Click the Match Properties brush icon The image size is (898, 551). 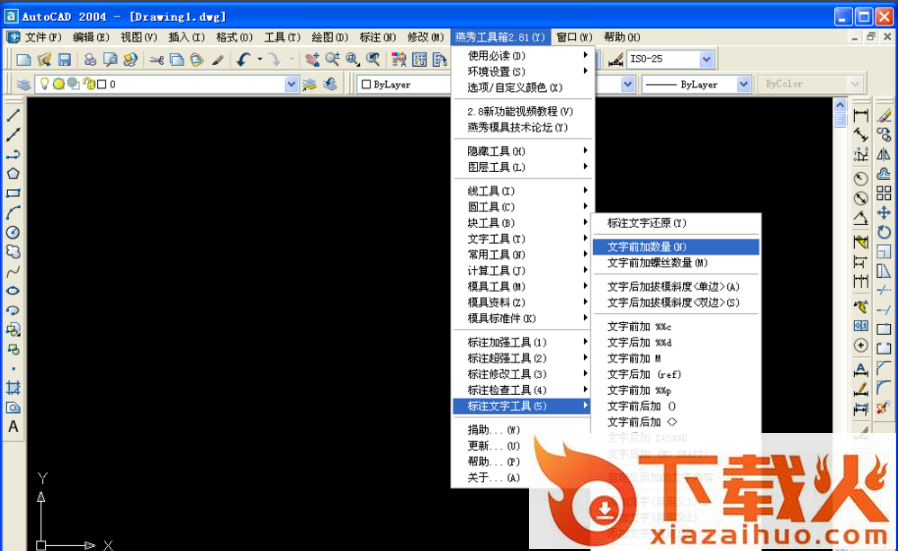pyautogui.click(x=217, y=59)
